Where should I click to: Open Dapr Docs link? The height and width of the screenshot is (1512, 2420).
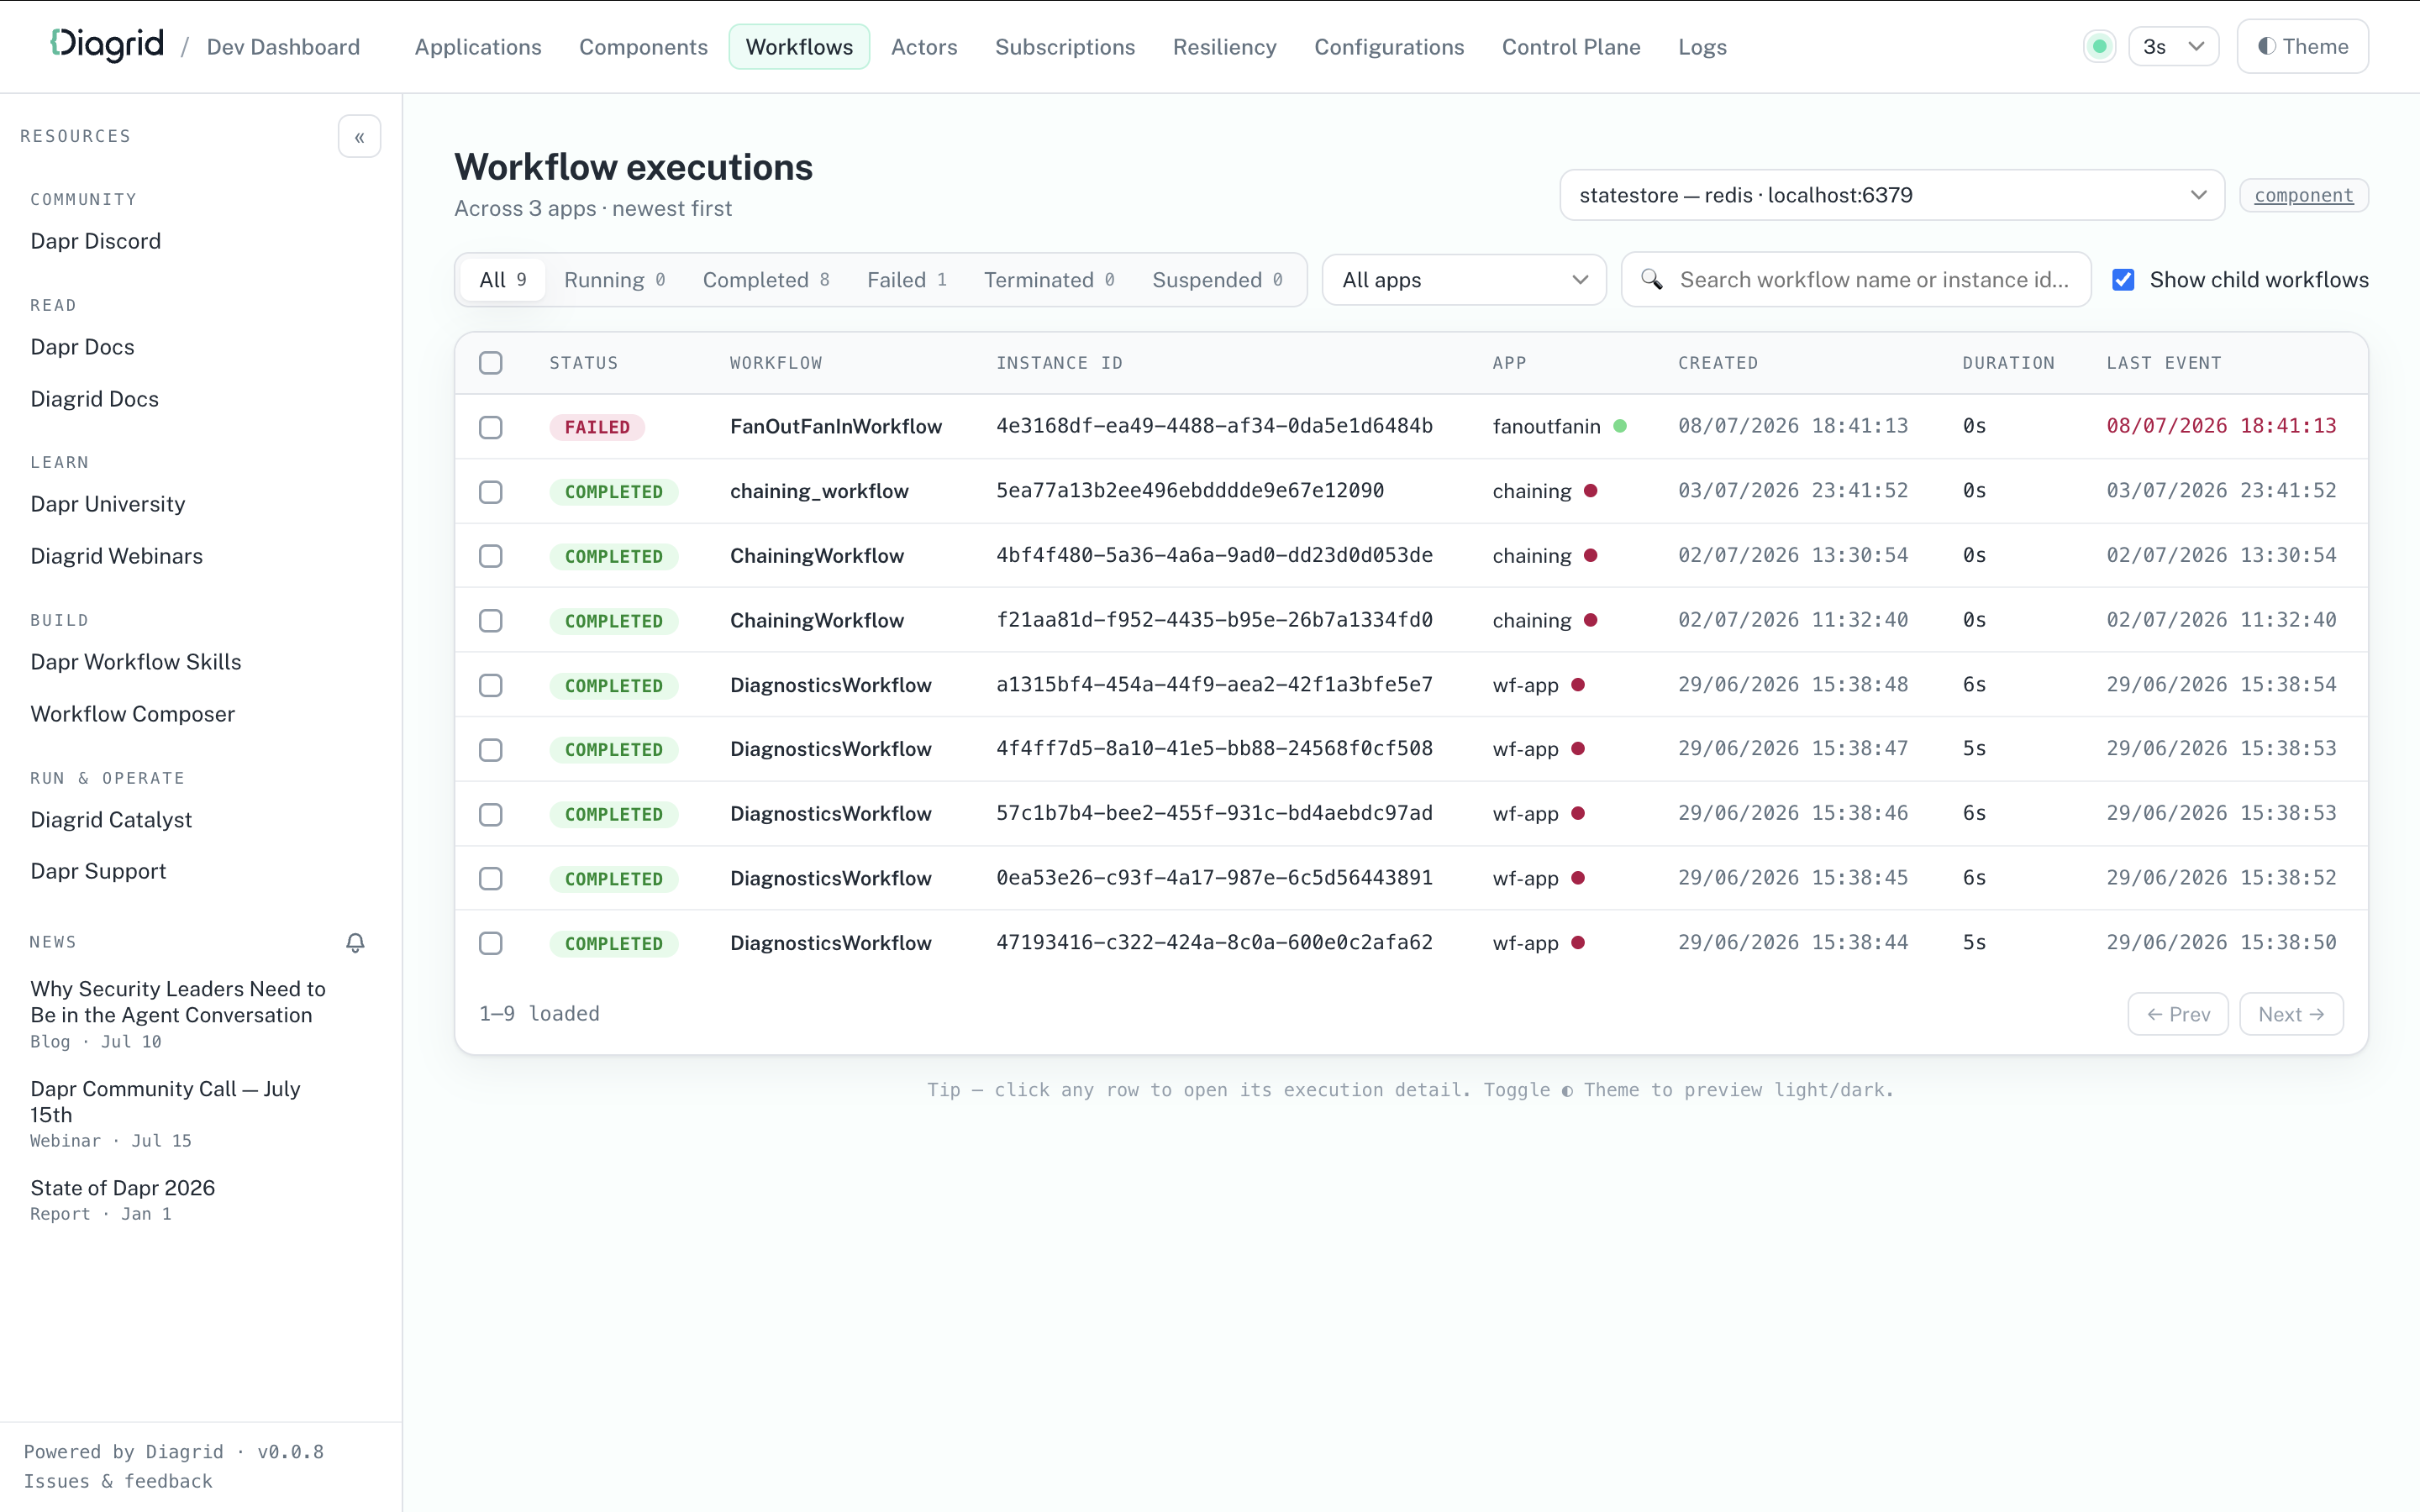pyautogui.click(x=82, y=347)
